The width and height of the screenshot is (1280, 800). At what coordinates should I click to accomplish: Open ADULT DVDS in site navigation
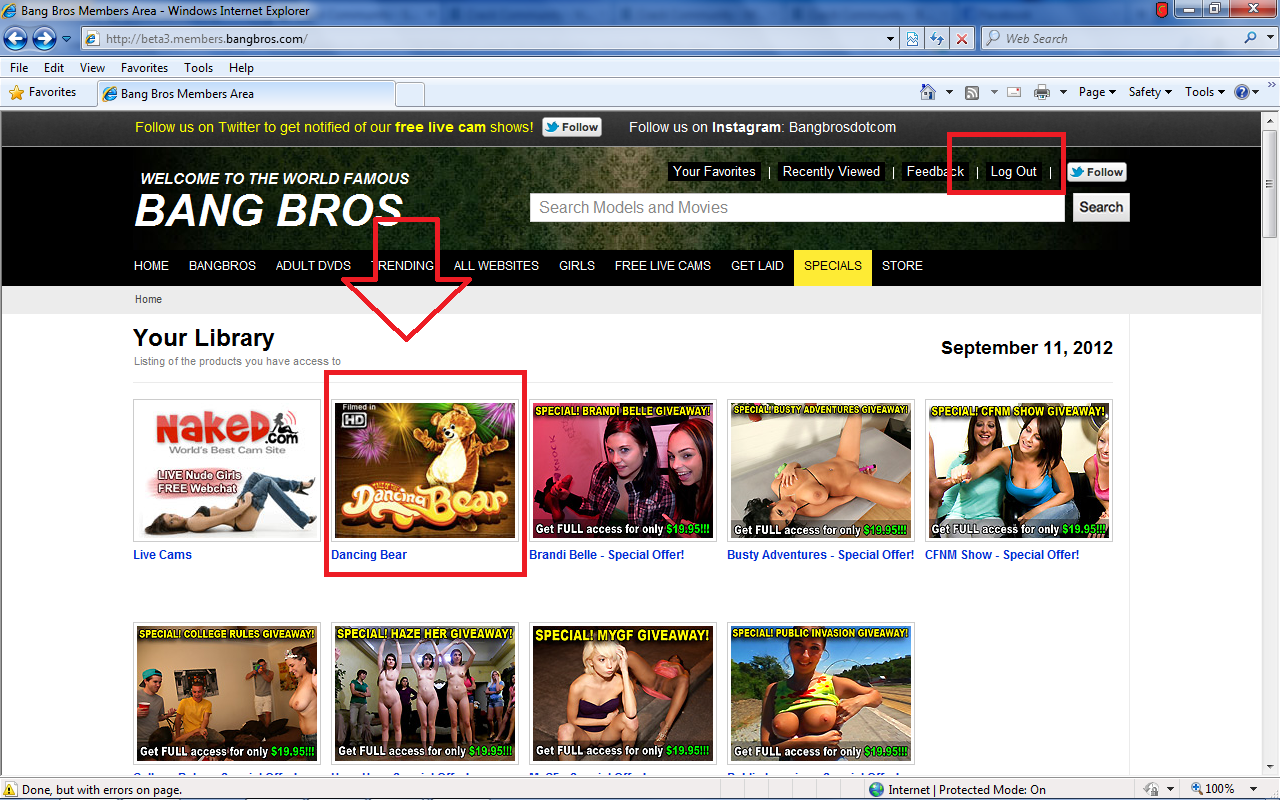313,266
